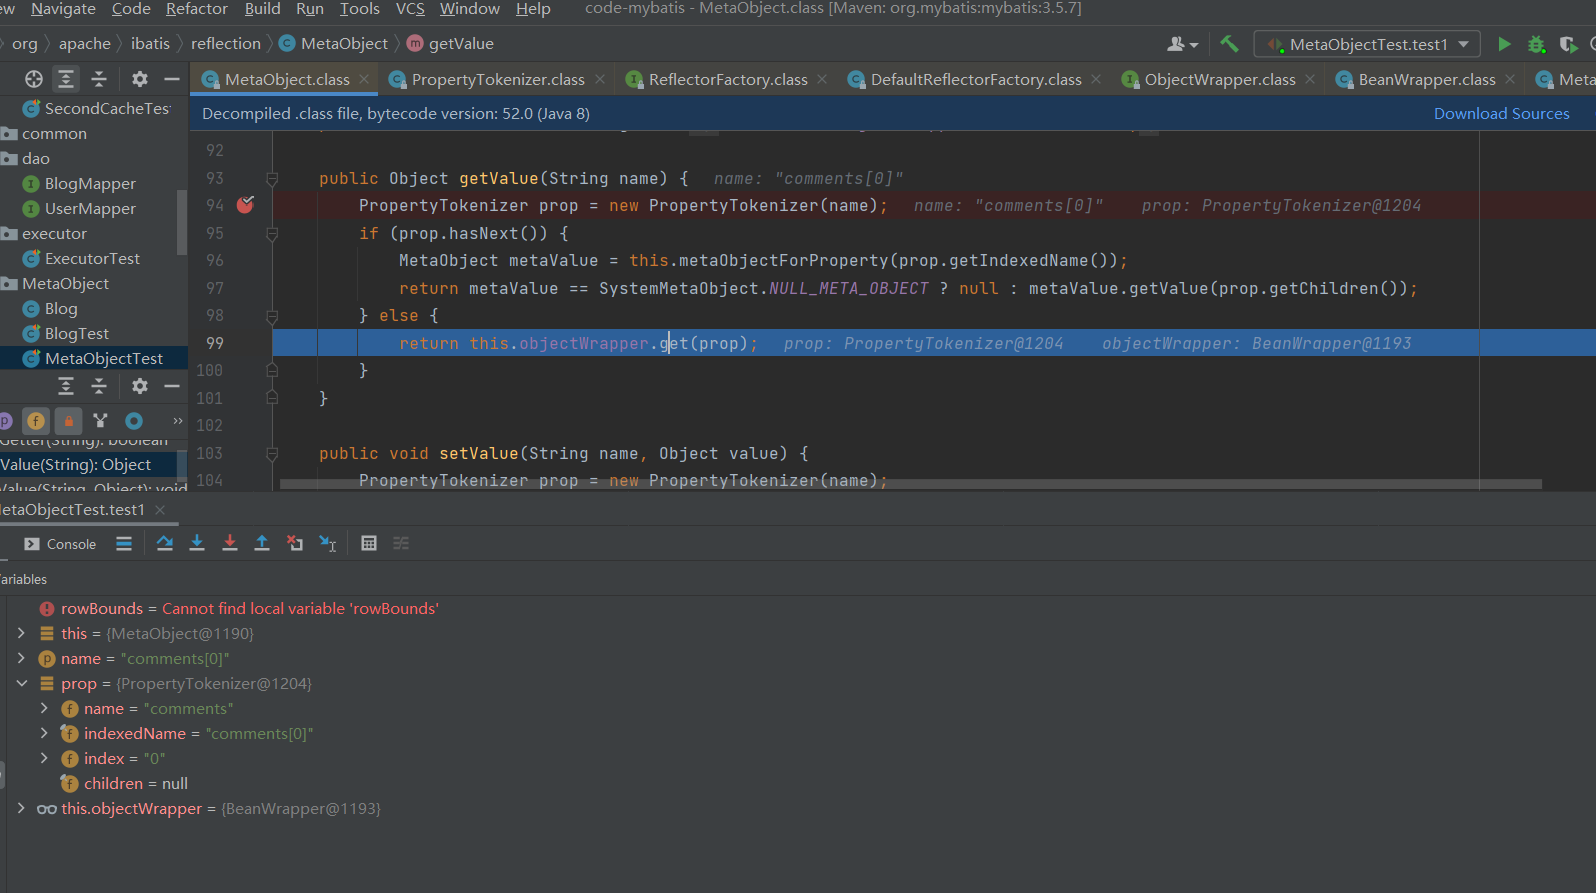Open the code-with-me user icon menu

tap(1182, 44)
